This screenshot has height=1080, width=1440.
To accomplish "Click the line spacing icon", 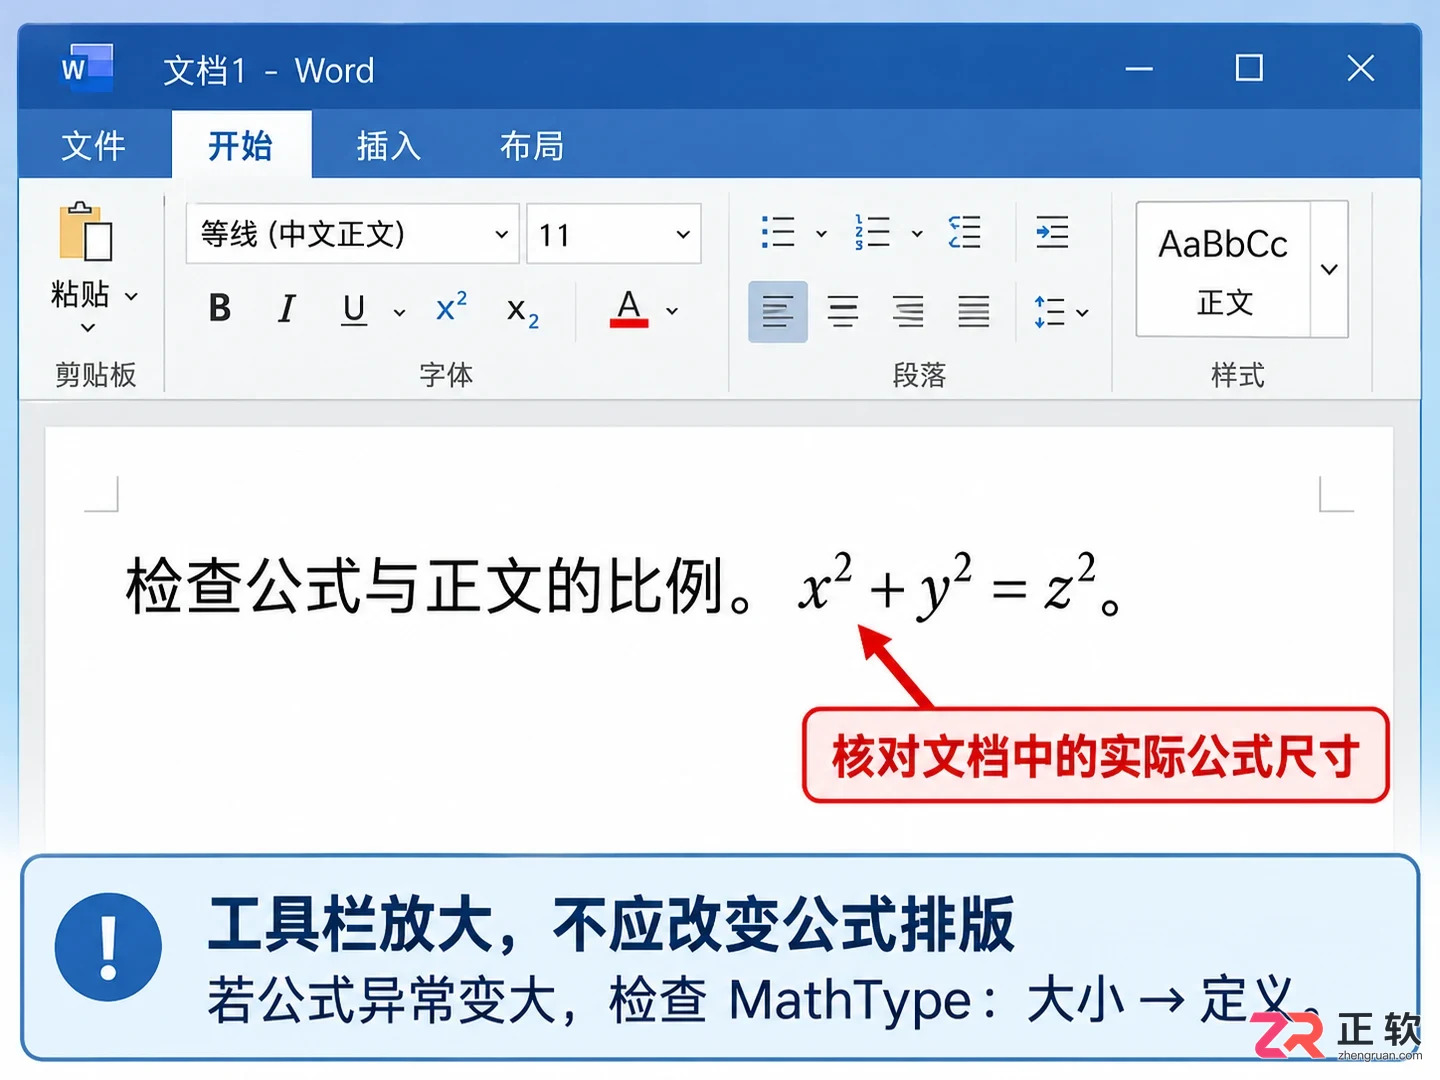I will pyautogui.click(x=1049, y=312).
